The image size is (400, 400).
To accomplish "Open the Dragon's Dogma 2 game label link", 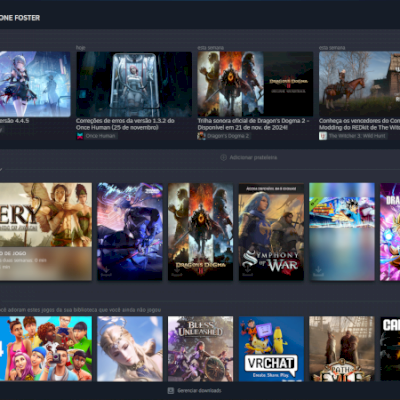I will point(228,136).
